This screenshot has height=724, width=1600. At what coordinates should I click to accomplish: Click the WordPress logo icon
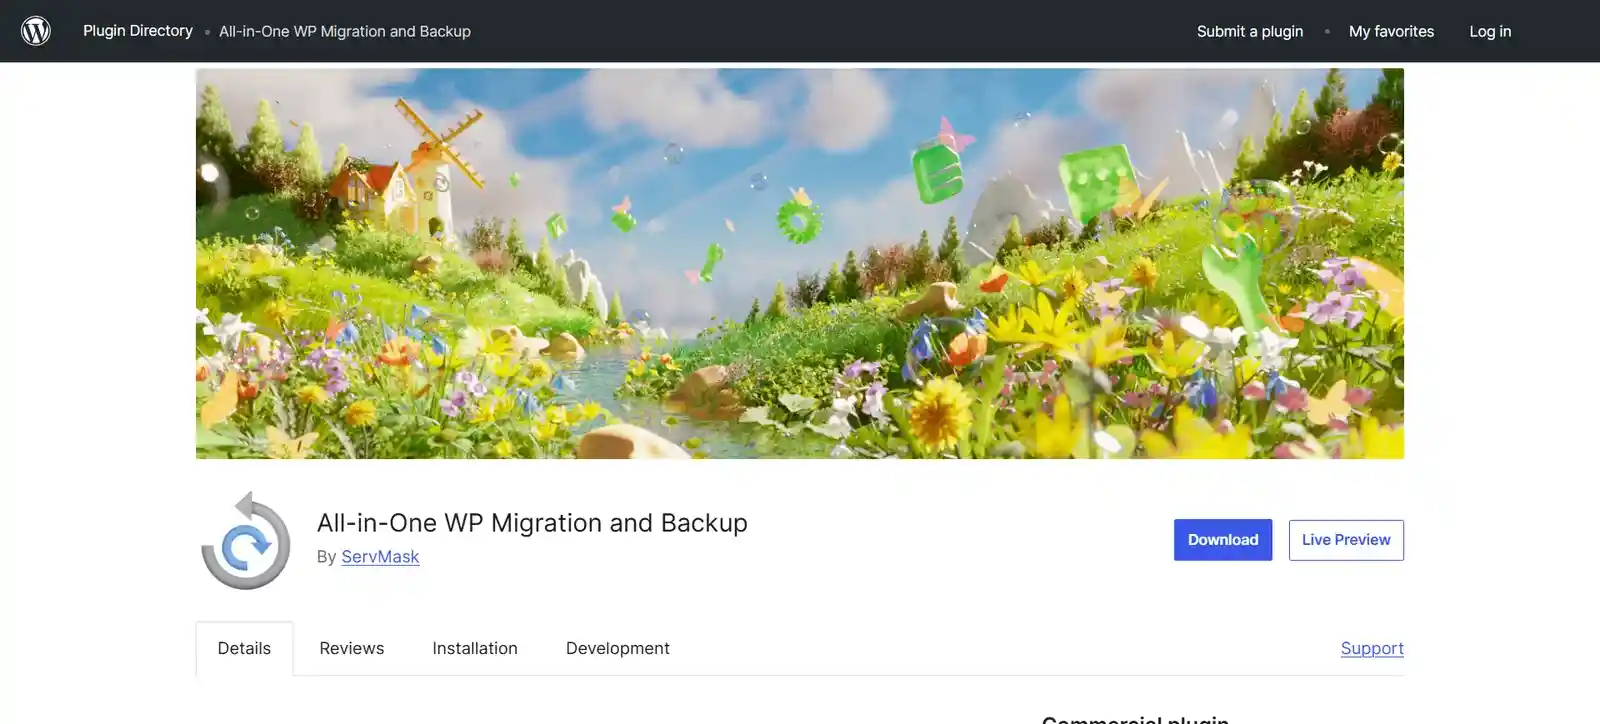[36, 31]
